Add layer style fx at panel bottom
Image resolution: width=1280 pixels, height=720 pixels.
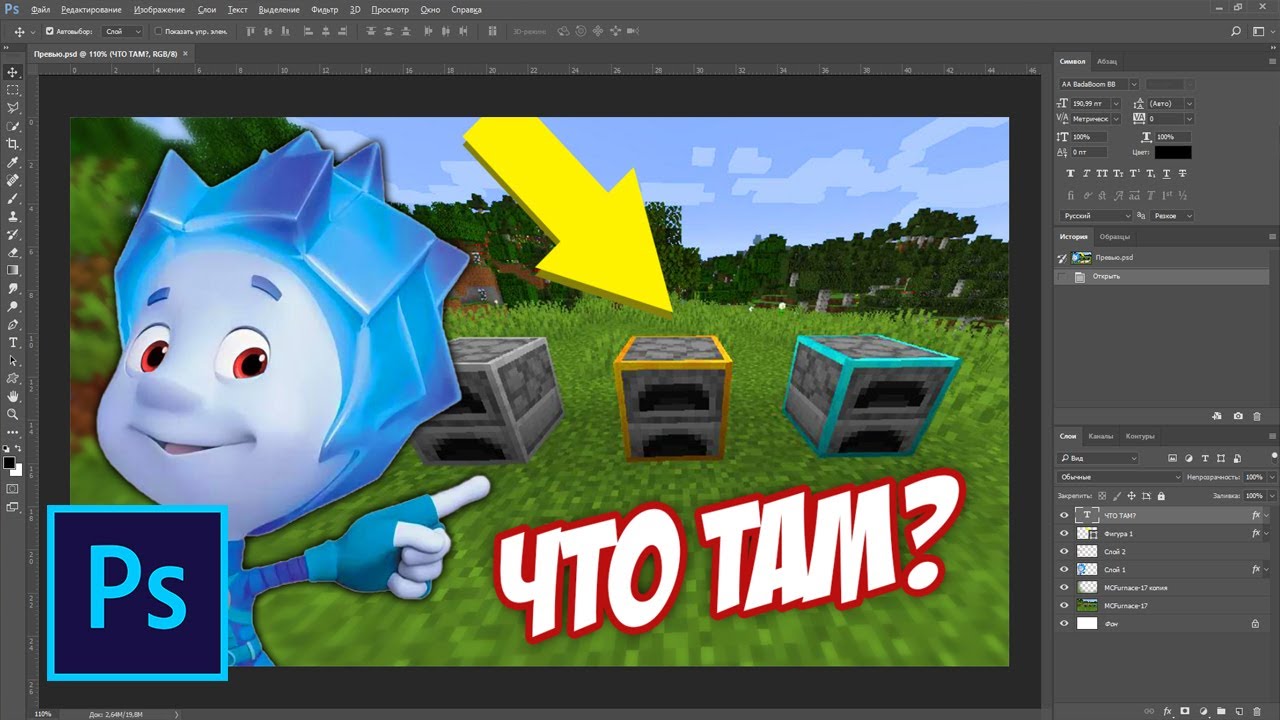(1168, 711)
